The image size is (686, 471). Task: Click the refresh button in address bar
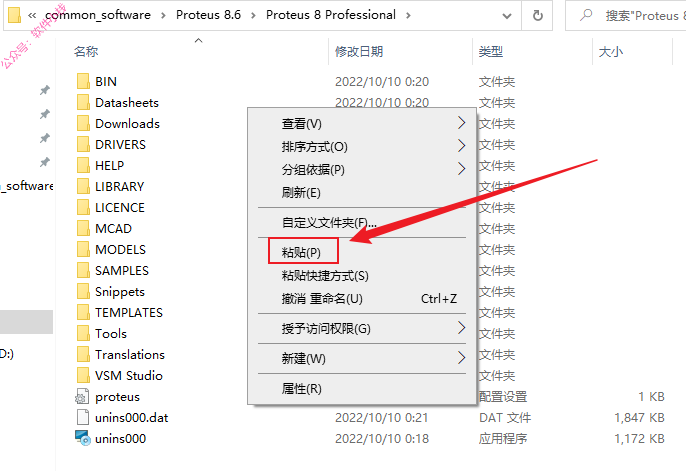click(x=538, y=16)
